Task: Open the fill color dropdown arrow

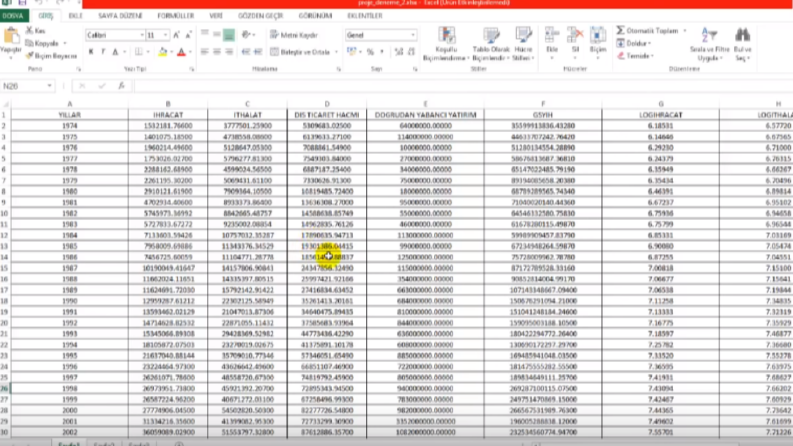Action: pos(172,52)
